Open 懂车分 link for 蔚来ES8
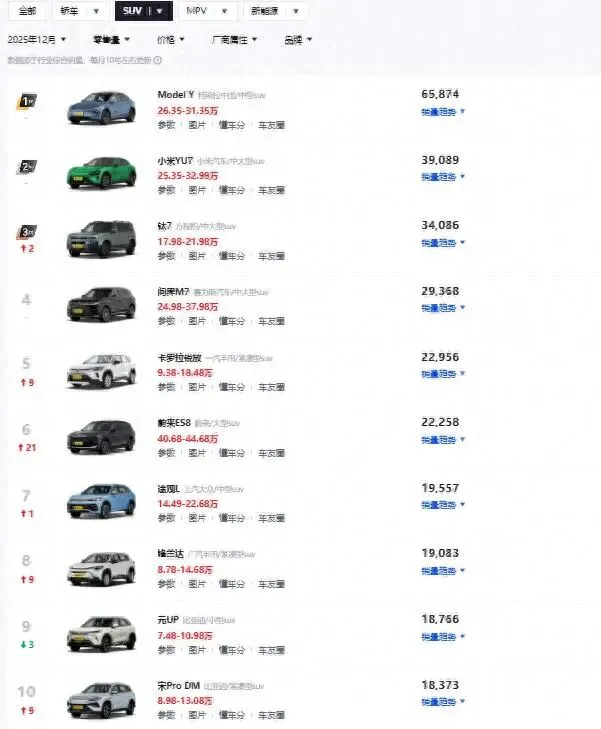 tap(232, 452)
